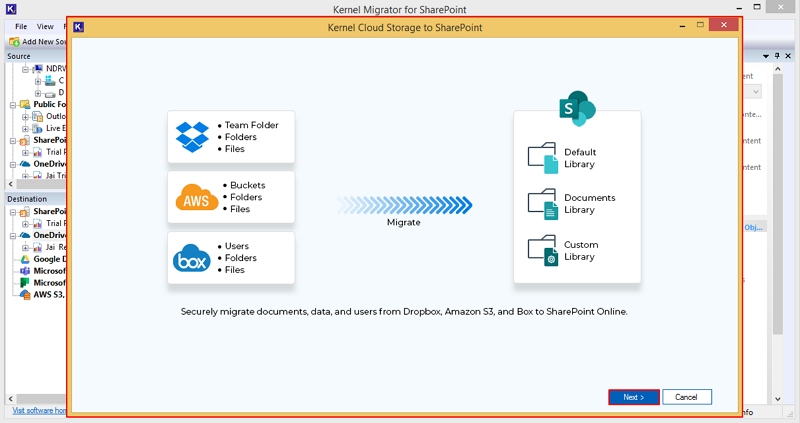
Task: Select Microsoft Planner icon in Destination tree
Action: (25, 283)
